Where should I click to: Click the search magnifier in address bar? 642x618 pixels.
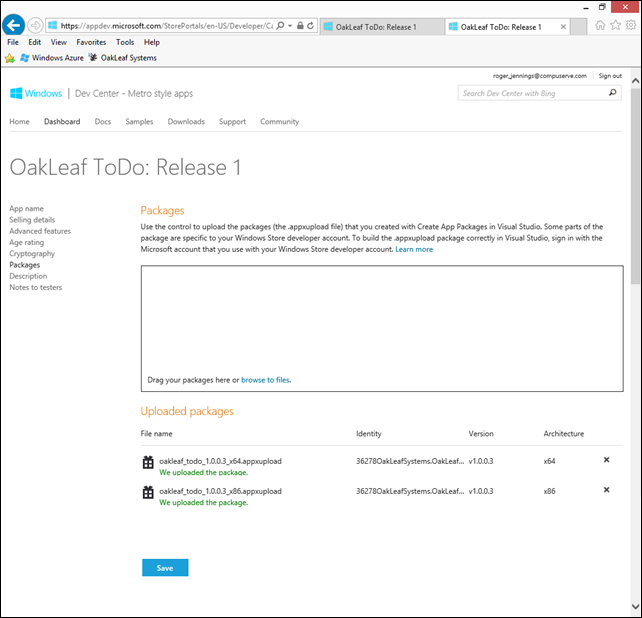(x=280, y=25)
